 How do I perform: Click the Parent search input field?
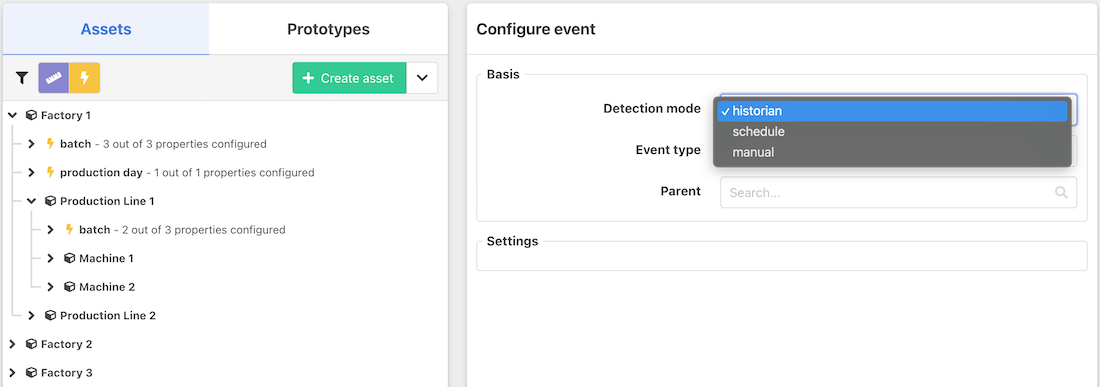tap(898, 192)
